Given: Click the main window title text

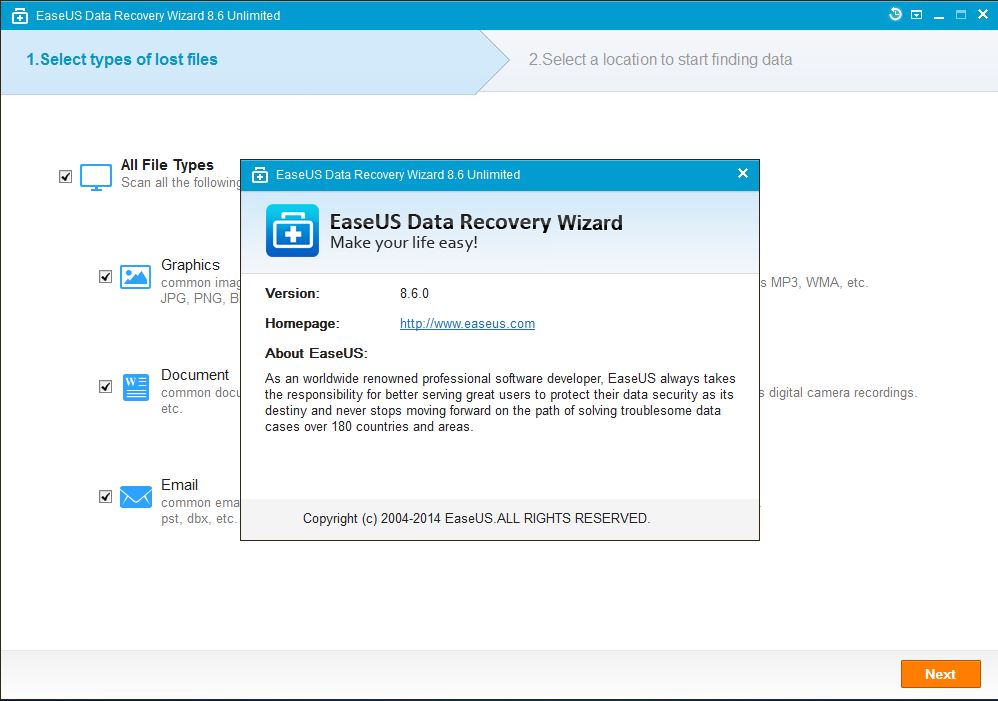Looking at the screenshot, I should [x=158, y=15].
